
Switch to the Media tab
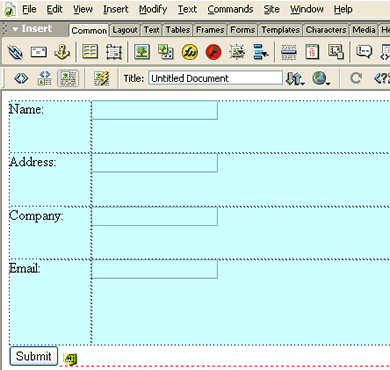(364, 30)
